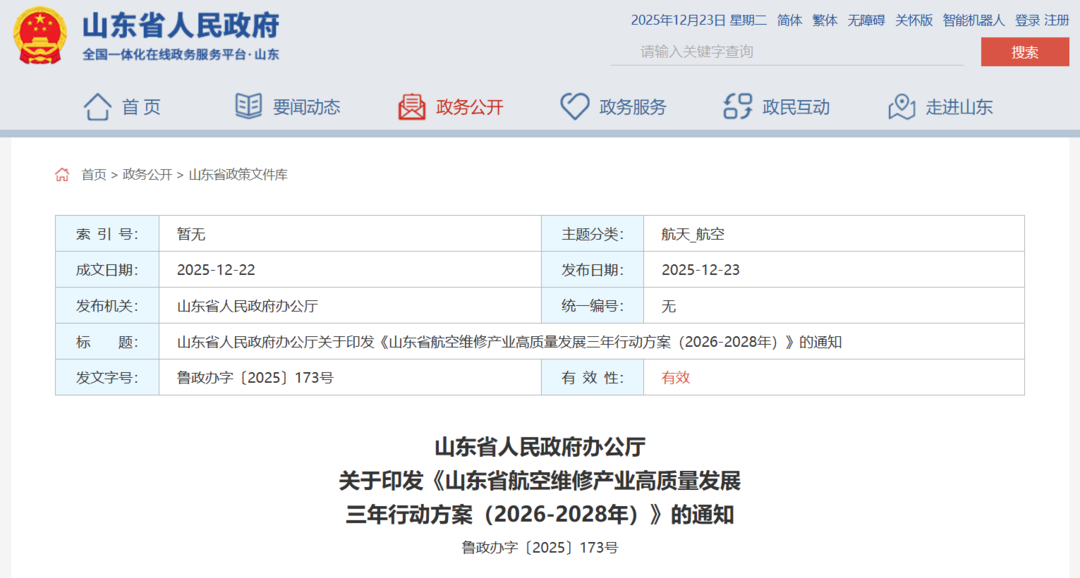Switch to 繁体 Chinese
1080x578 pixels.
[825, 20]
